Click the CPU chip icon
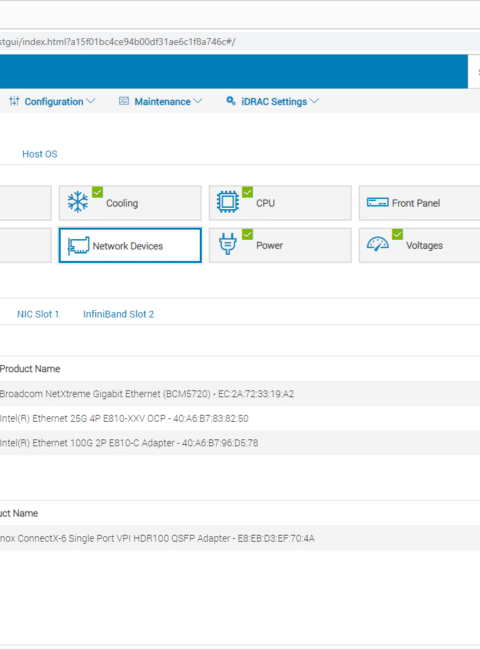The height and width of the screenshot is (650, 480). pyautogui.click(x=228, y=202)
